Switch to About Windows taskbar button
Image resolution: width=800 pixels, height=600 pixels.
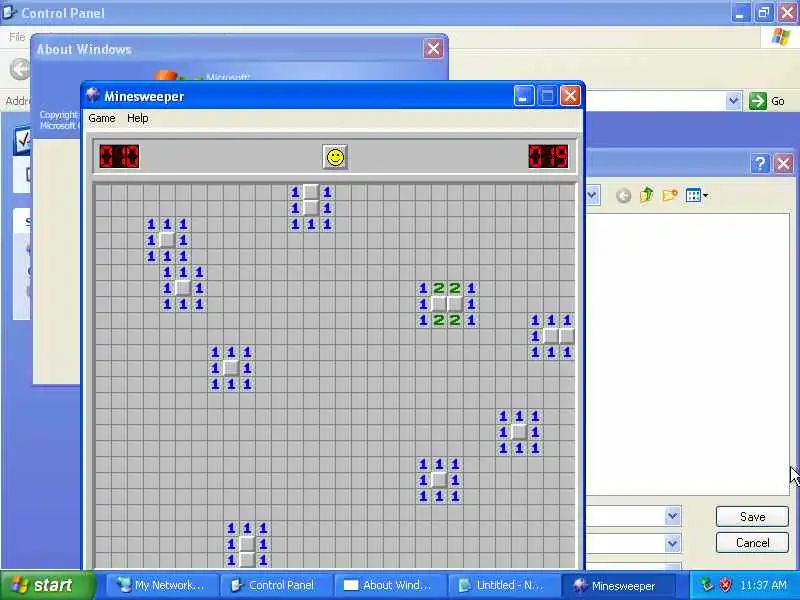click(391, 585)
